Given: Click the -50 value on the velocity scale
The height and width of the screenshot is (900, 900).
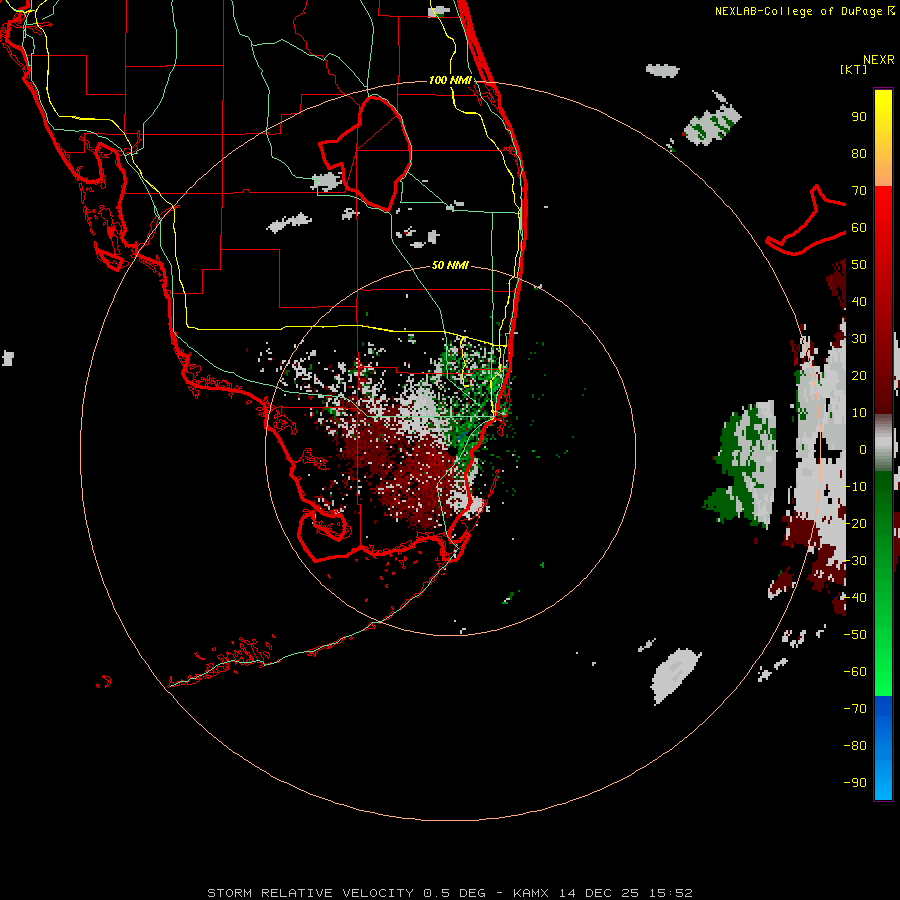Looking at the screenshot, I should click(x=855, y=635).
